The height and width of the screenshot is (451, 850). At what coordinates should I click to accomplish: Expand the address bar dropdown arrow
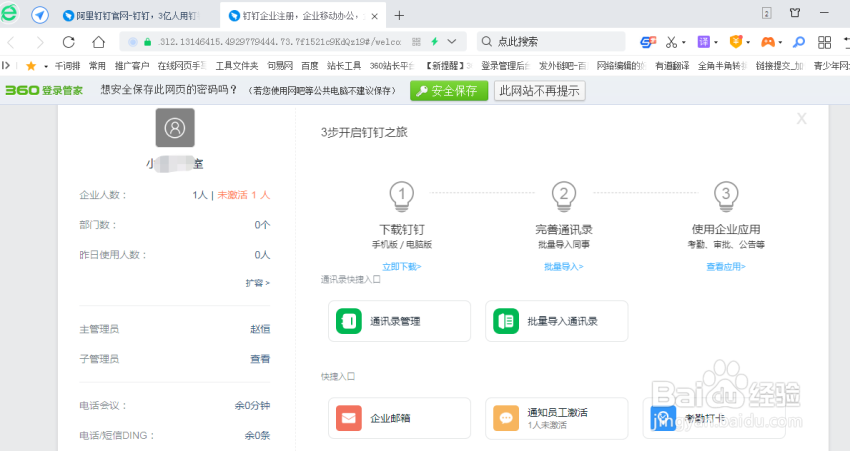tap(452, 42)
